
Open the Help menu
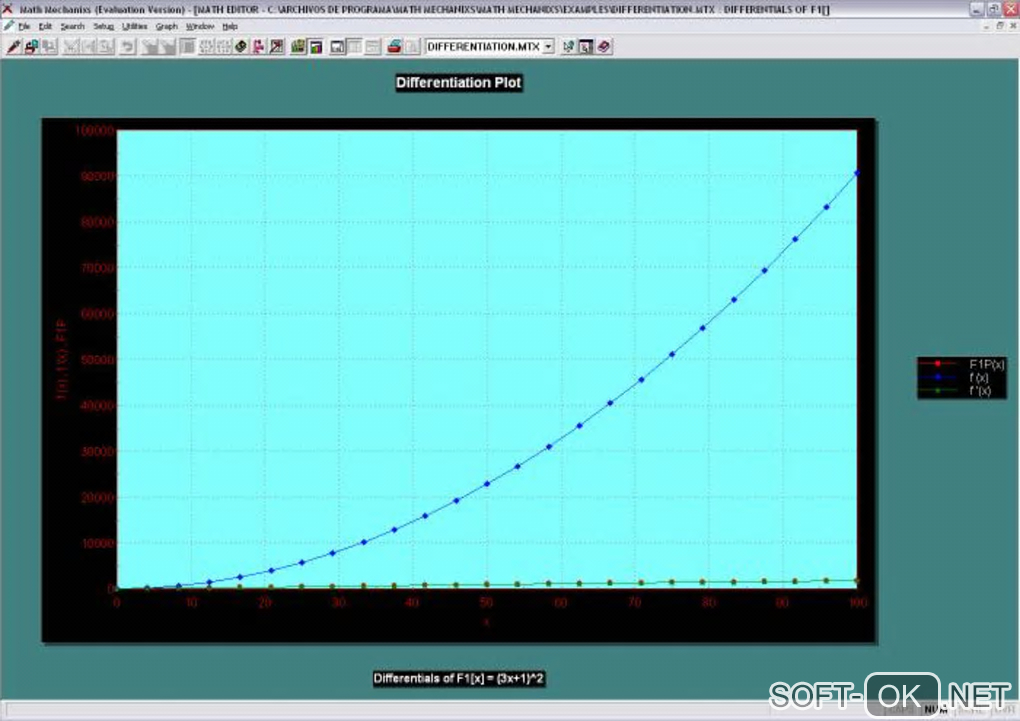click(x=230, y=27)
